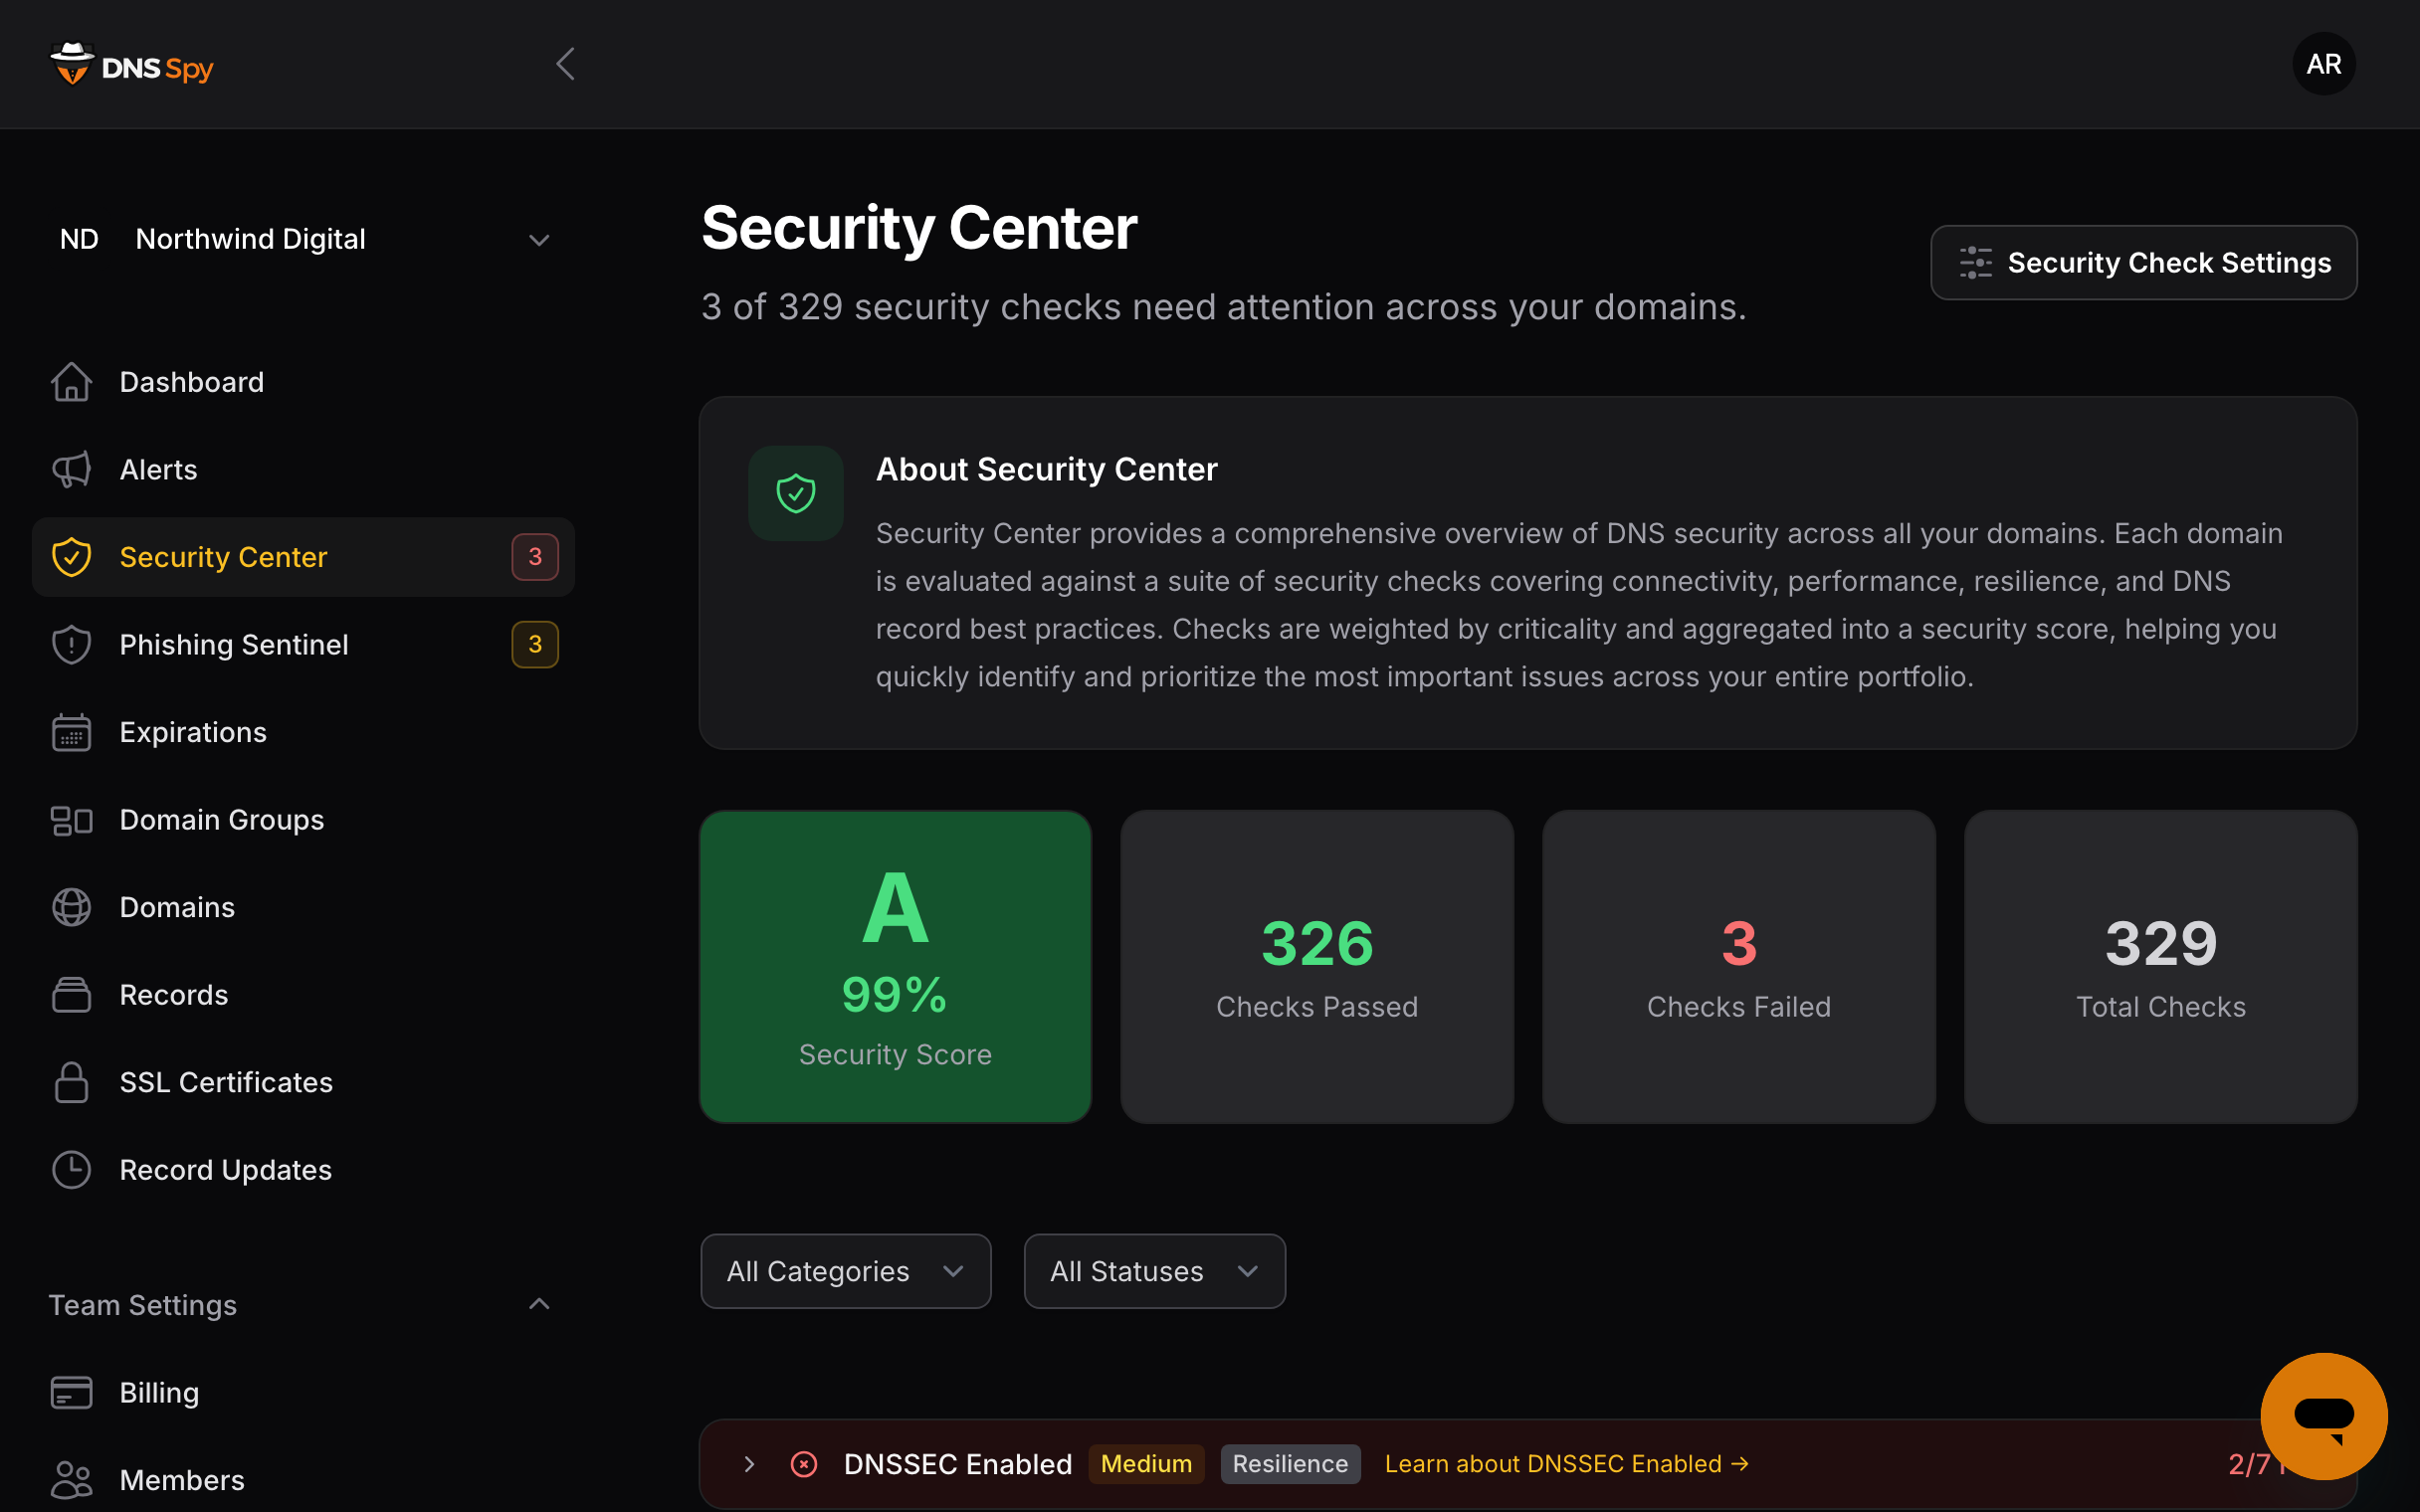Click the Alerts megaphone icon
Screen dimensions: 2420x1512
click(71, 469)
